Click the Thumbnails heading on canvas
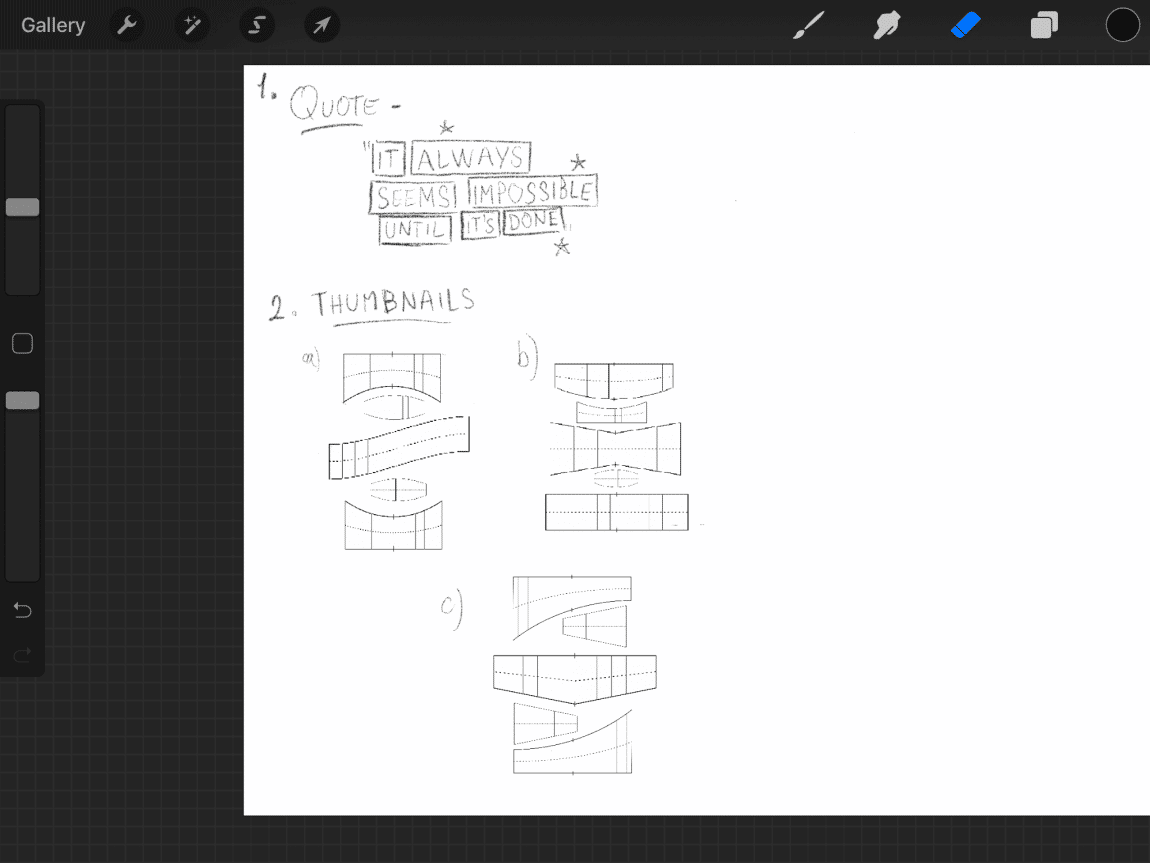The height and width of the screenshot is (863, 1150). [393, 304]
